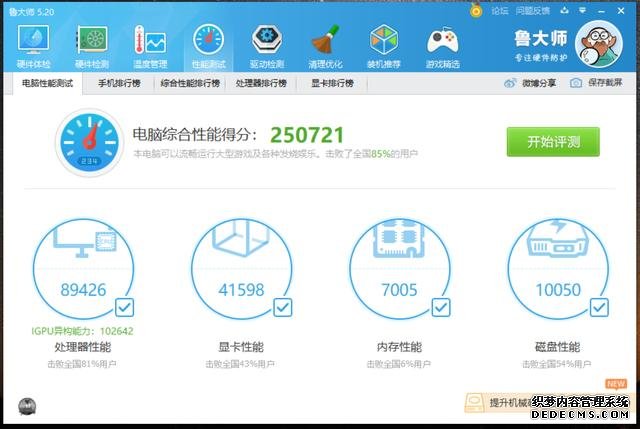Image resolution: width=640 pixels, height=429 pixels.
Task: Click the overall score 250721
Action: (x=307, y=135)
